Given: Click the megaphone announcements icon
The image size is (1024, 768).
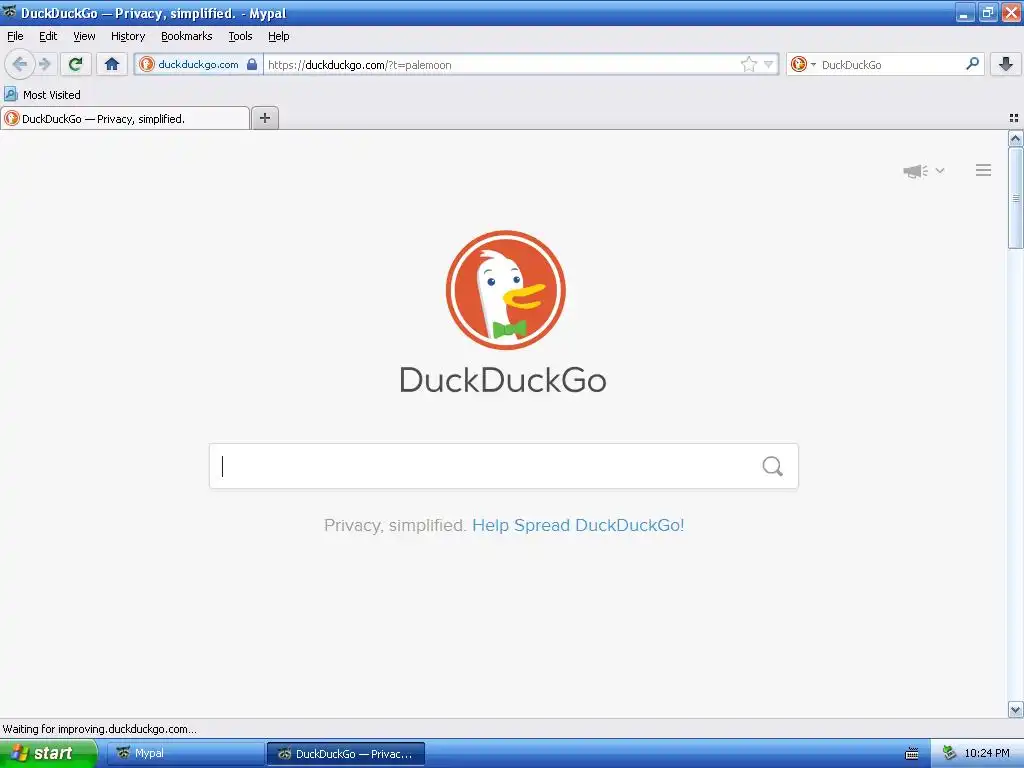Looking at the screenshot, I should click(916, 171).
